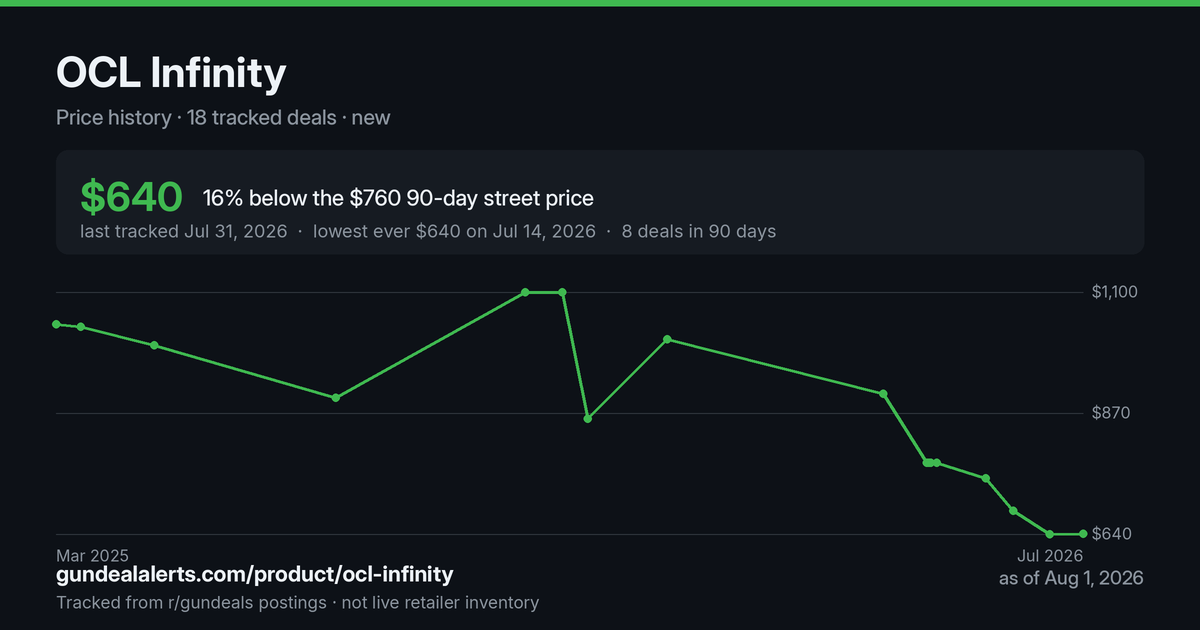Click 'Tracked from r/gundeals postings' footnote
The width and height of the screenshot is (1200, 630).
[191, 603]
